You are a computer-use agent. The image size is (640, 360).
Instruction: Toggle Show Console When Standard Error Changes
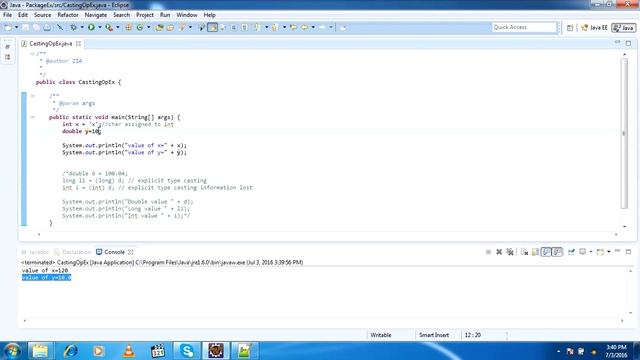(557, 252)
